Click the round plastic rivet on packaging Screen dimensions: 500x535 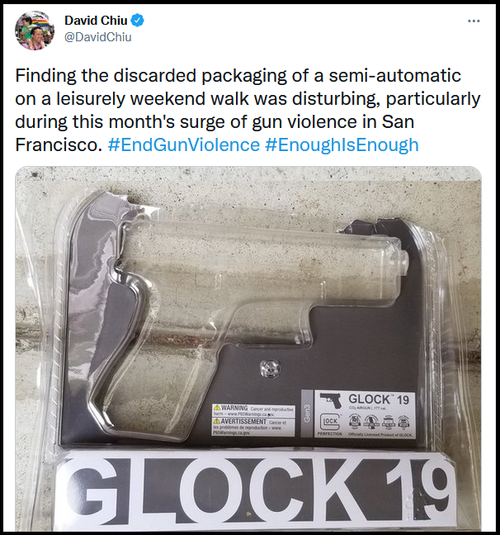click(x=270, y=369)
